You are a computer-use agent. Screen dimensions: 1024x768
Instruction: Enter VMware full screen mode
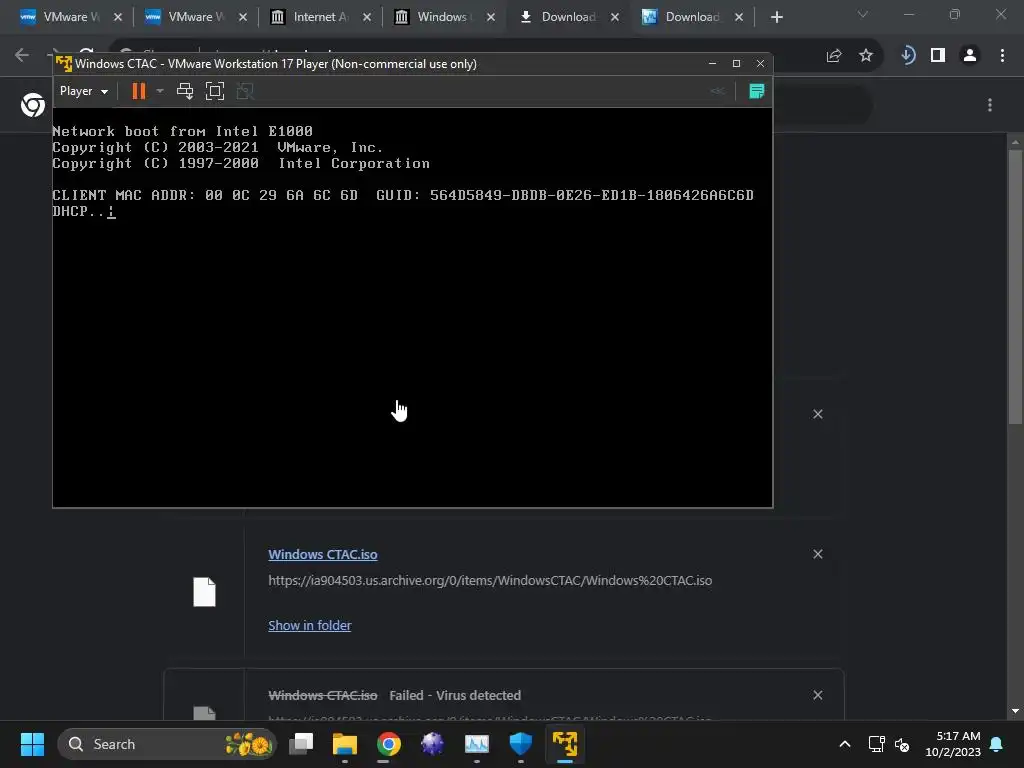tap(215, 91)
